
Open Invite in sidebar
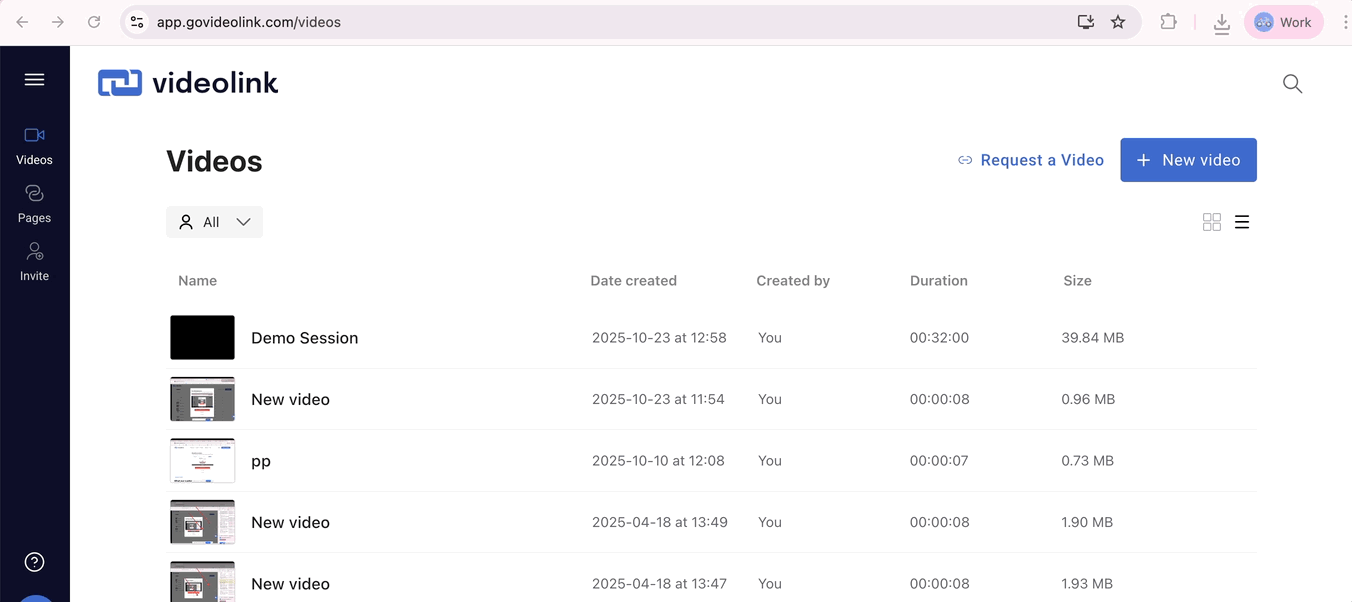[x=34, y=261]
